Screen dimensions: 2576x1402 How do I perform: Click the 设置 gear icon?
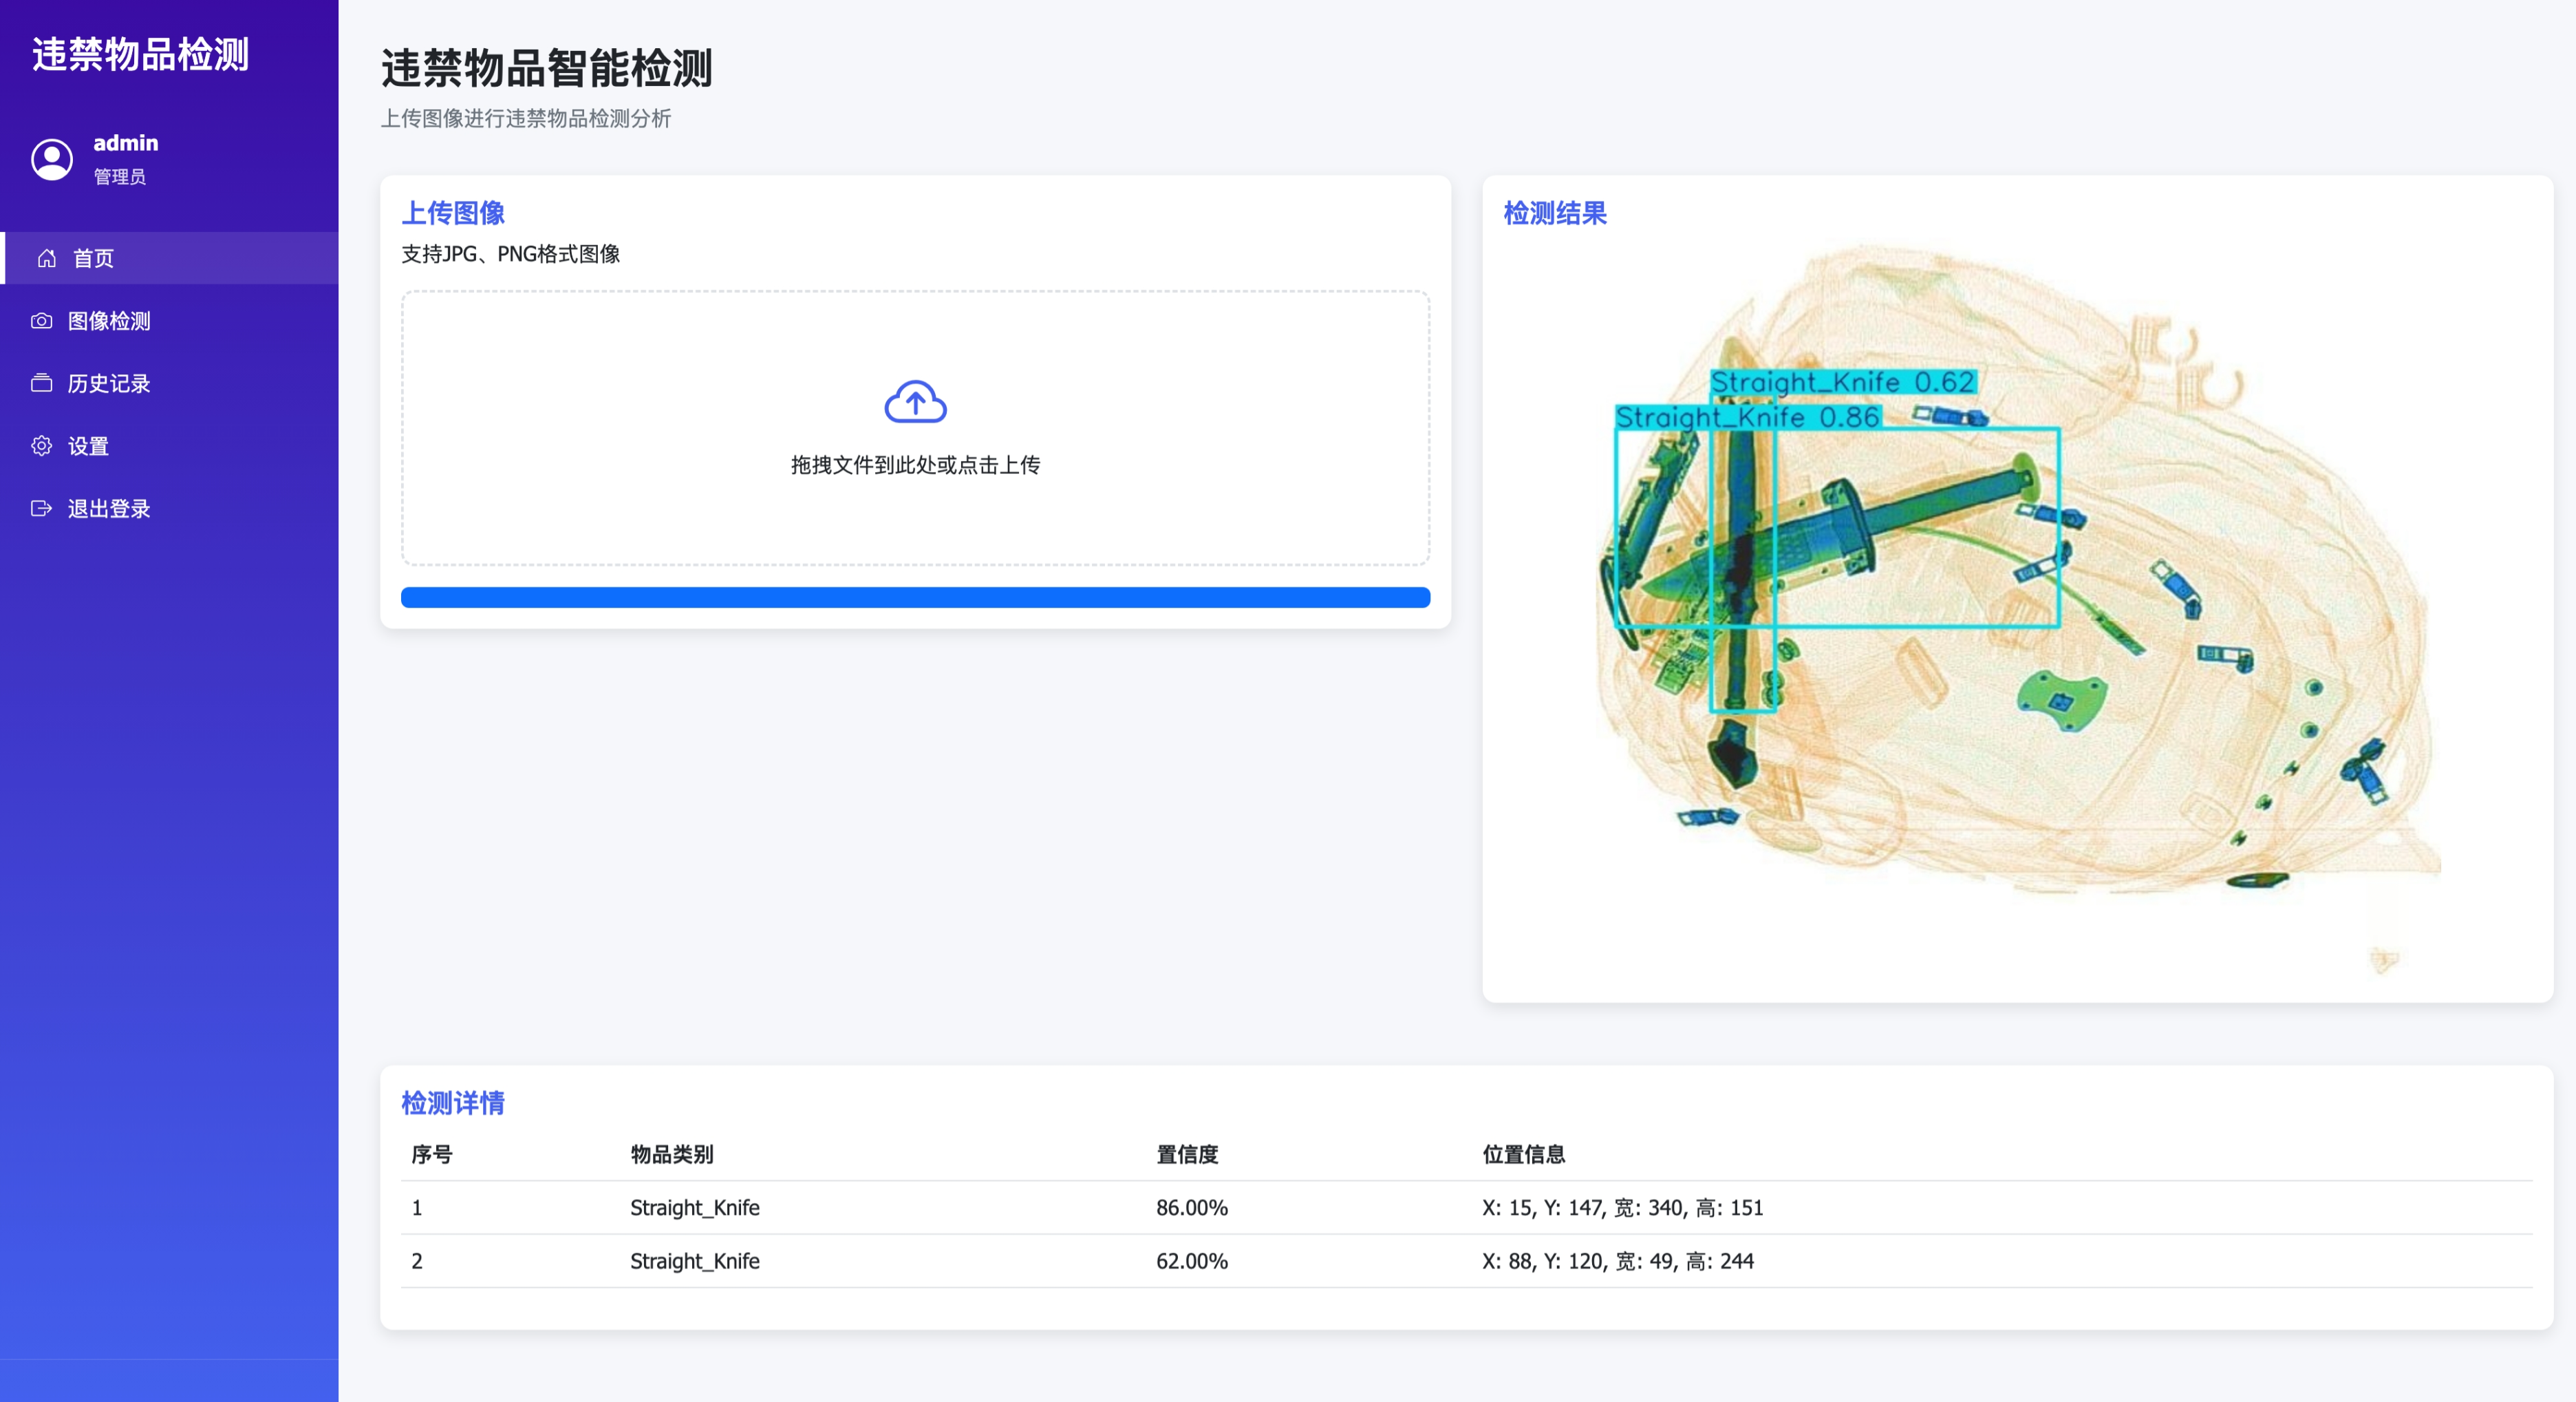[x=41, y=446]
